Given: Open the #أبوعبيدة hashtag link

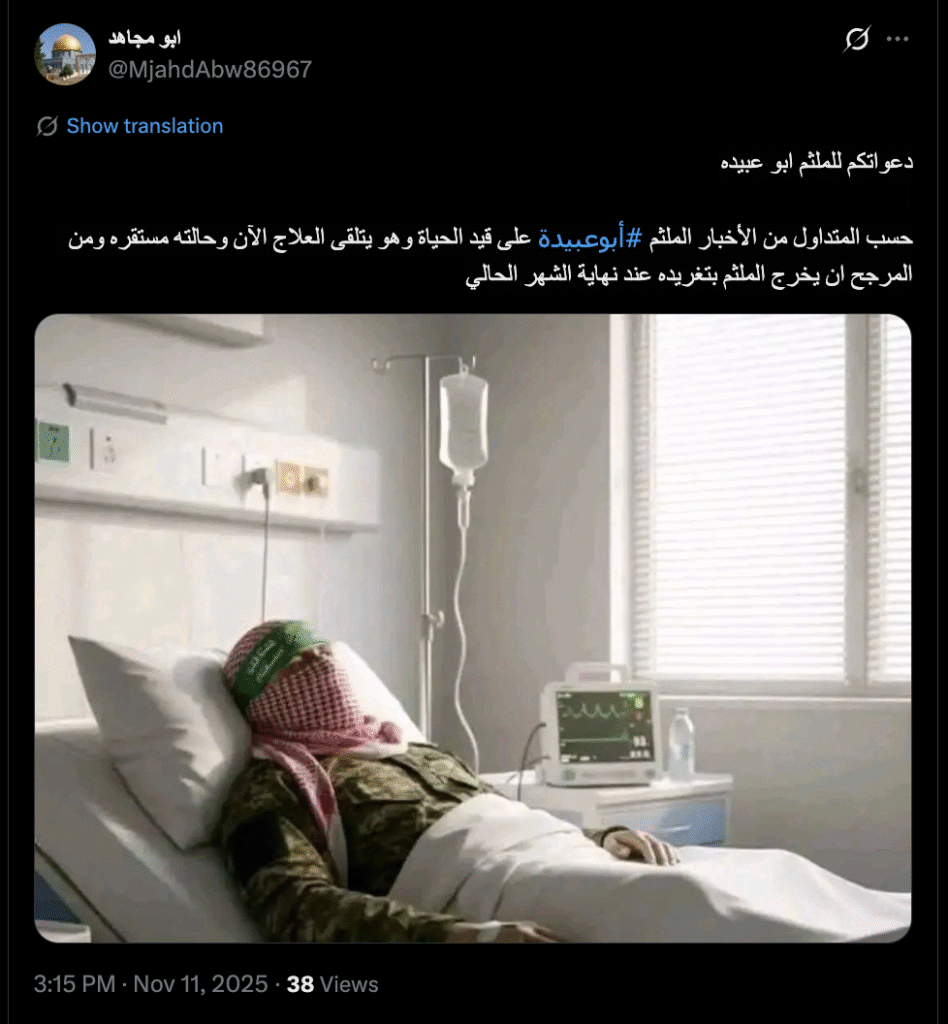Looking at the screenshot, I should pos(590,238).
